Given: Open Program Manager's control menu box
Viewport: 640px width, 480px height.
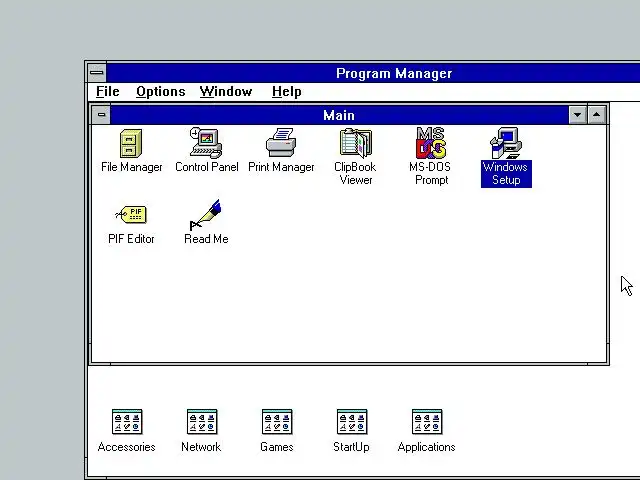Looking at the screenshot, I should pos(97,73).
